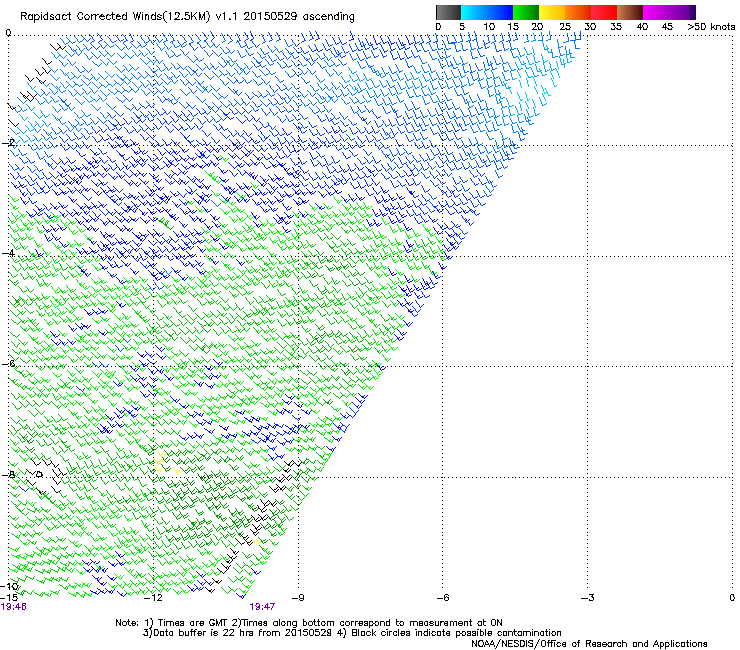Click the legend value "20"
This screenshot has width=740, height=650.
coord(537,27)
